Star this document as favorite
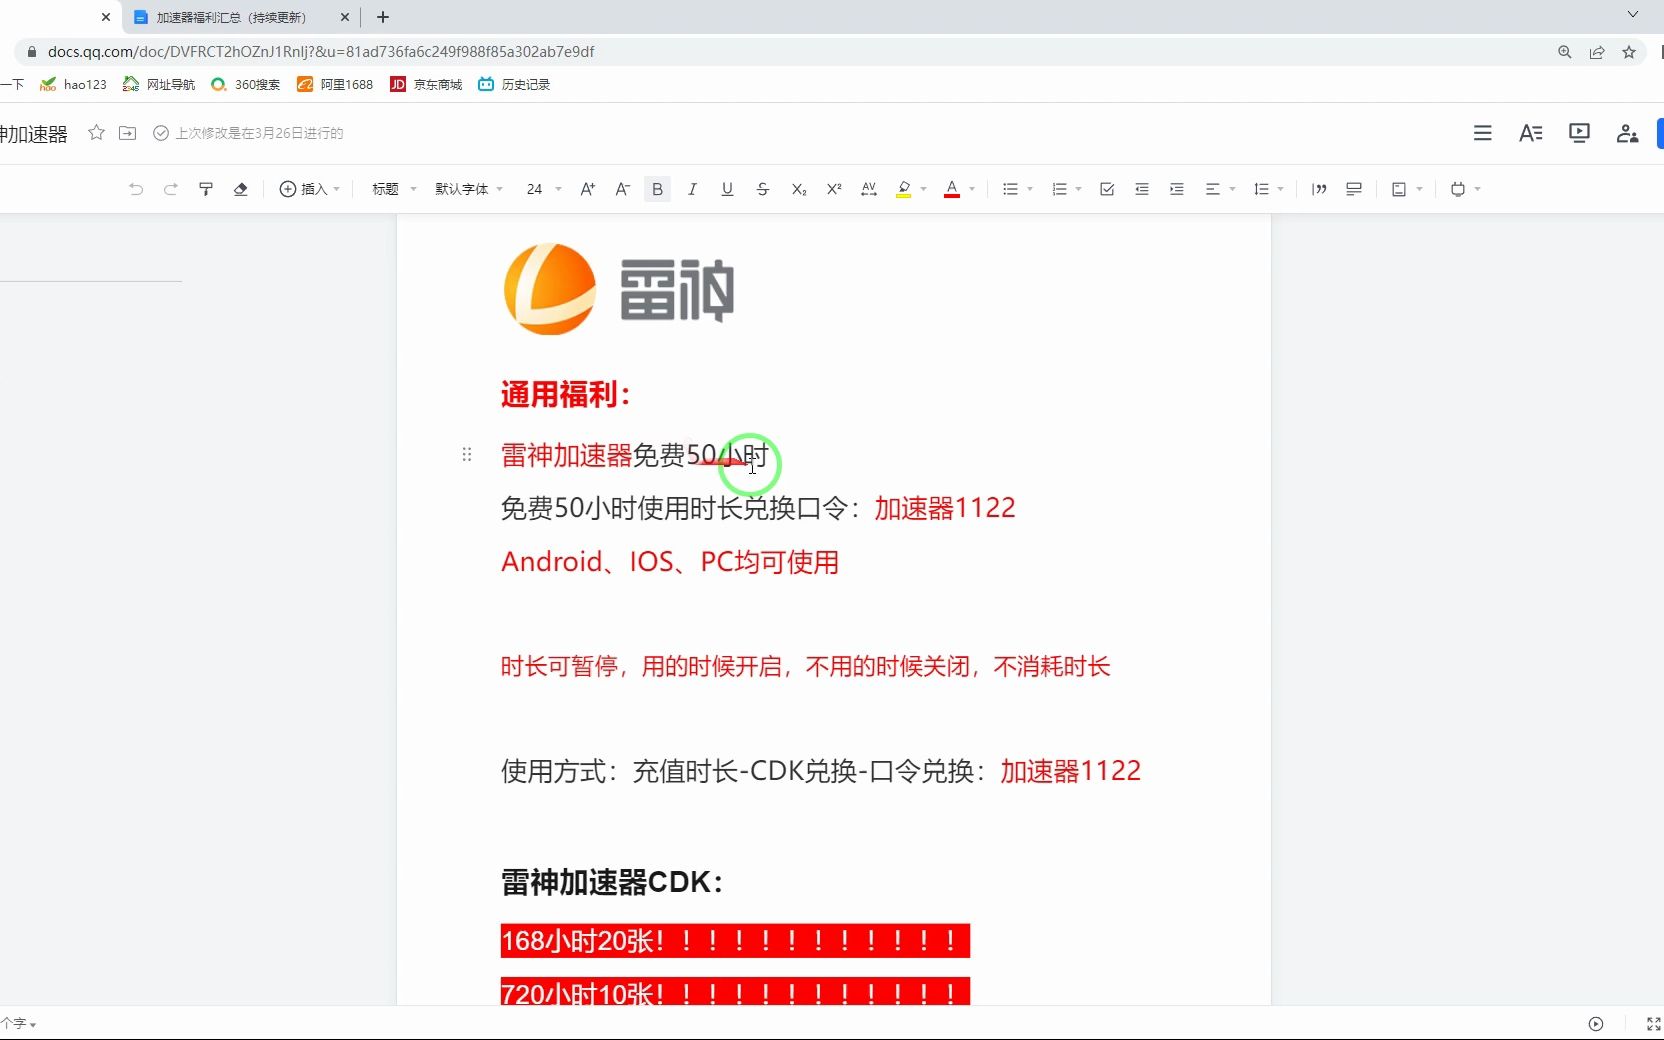 [96, 133]
